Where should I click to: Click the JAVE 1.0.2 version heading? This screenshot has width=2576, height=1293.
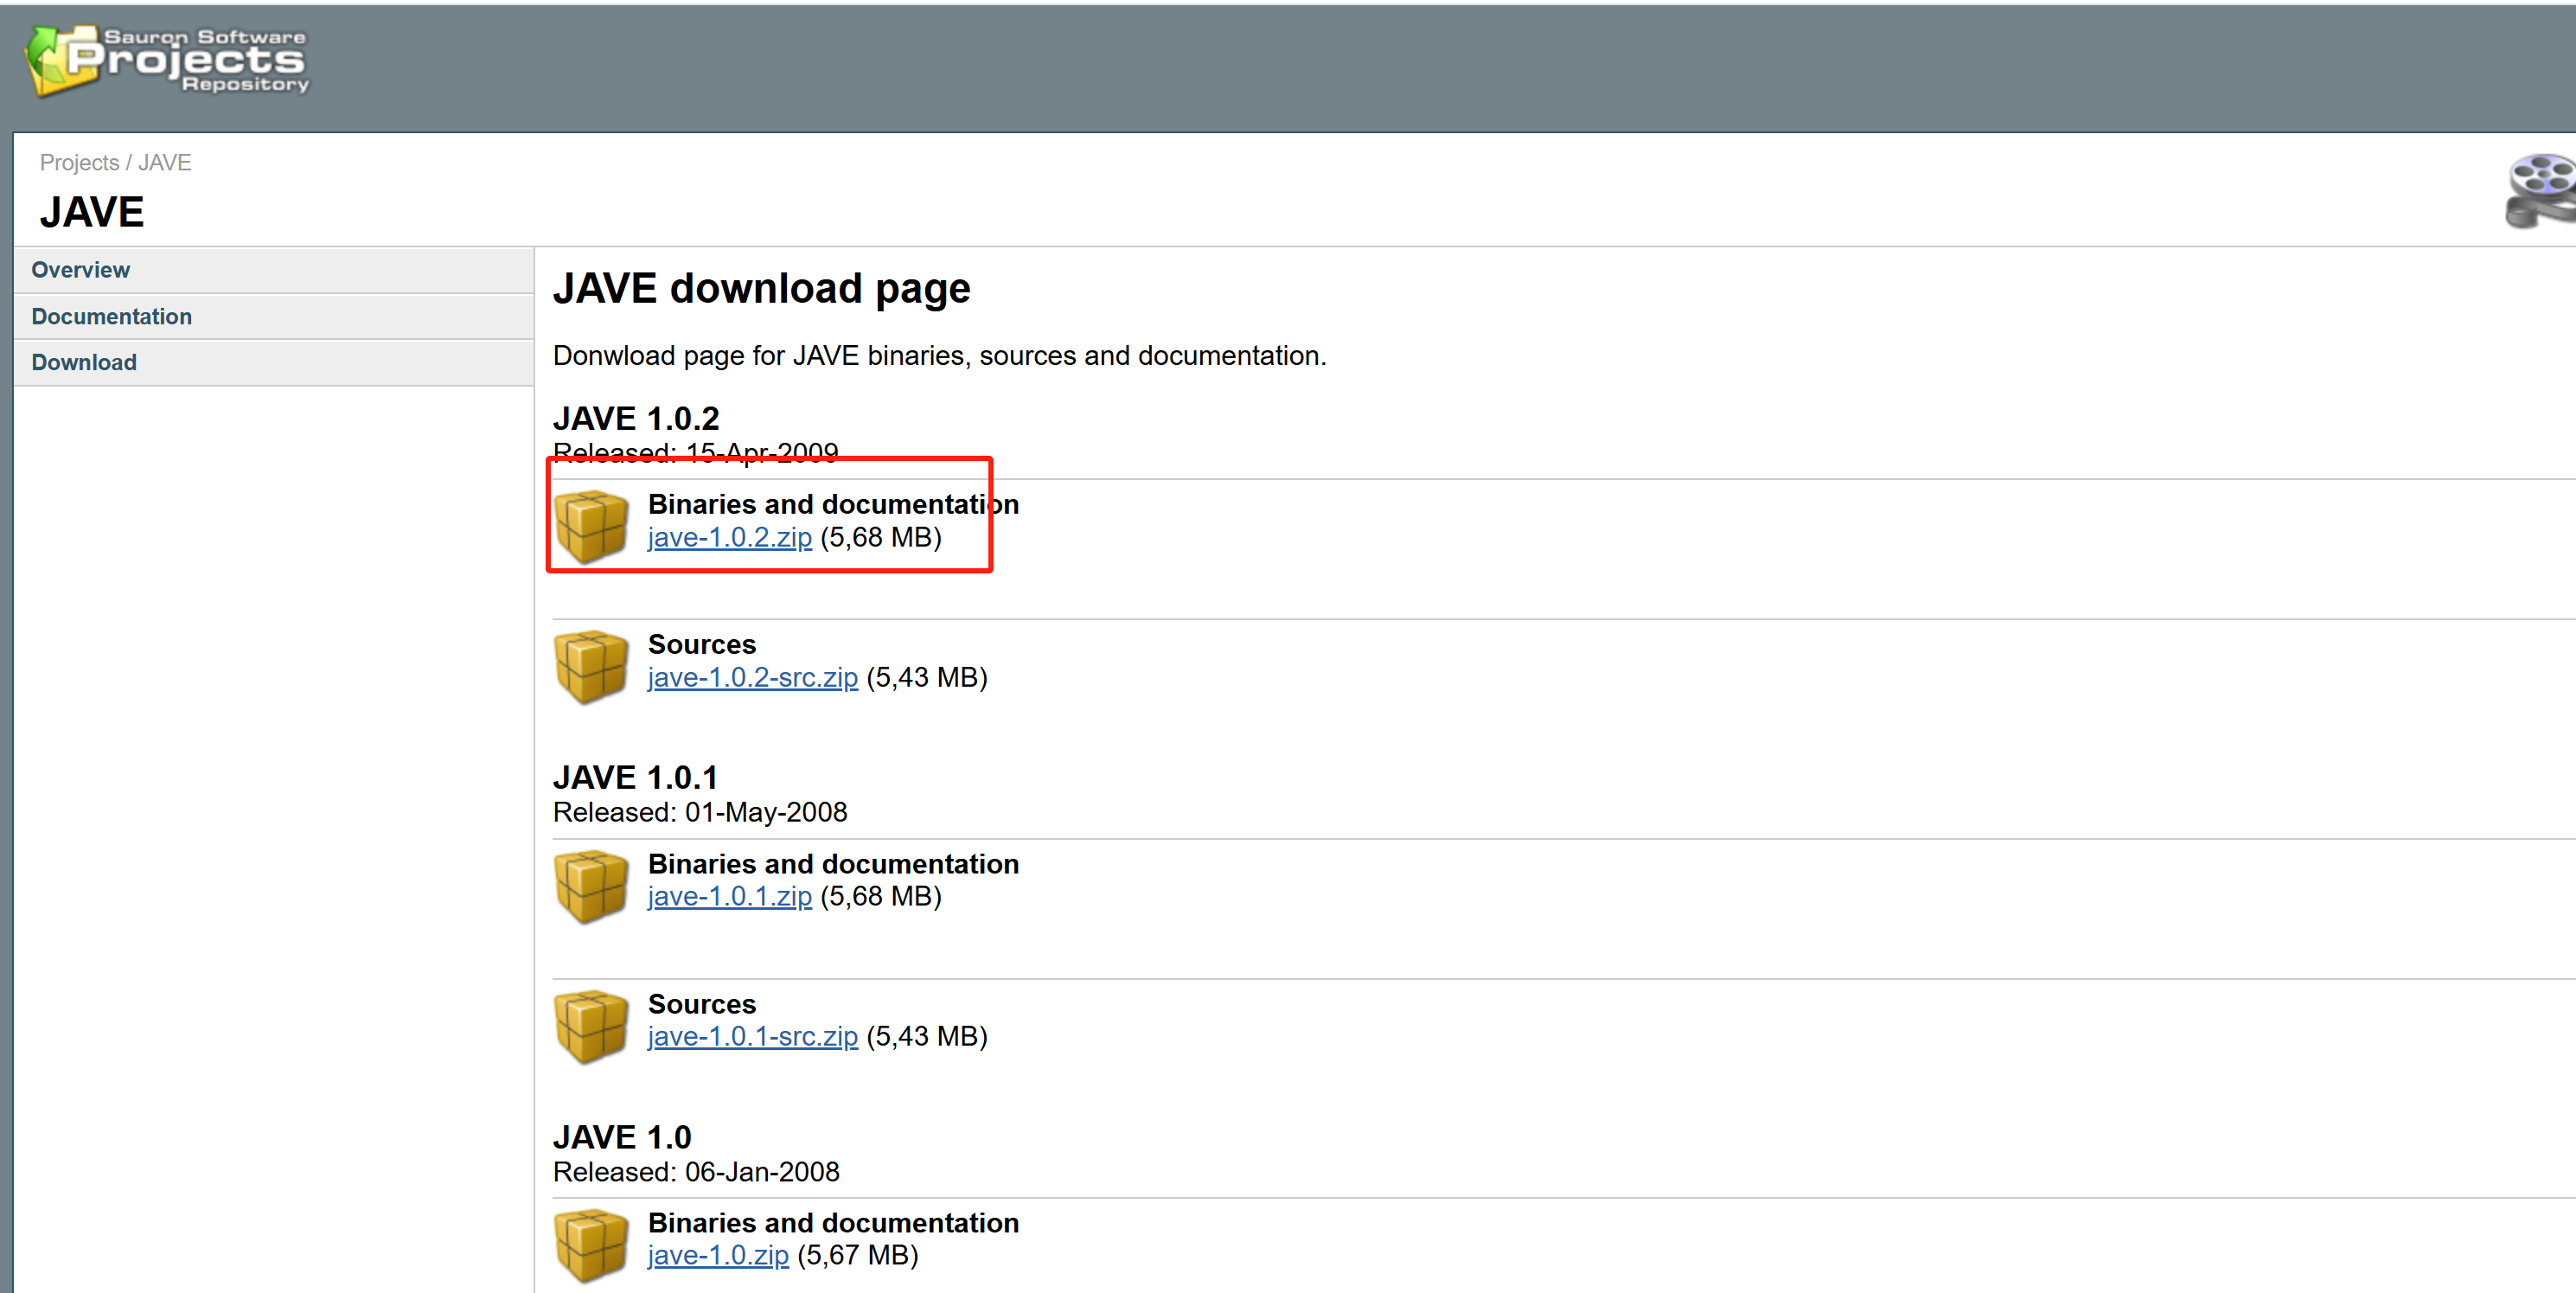(x=636, y=418)
